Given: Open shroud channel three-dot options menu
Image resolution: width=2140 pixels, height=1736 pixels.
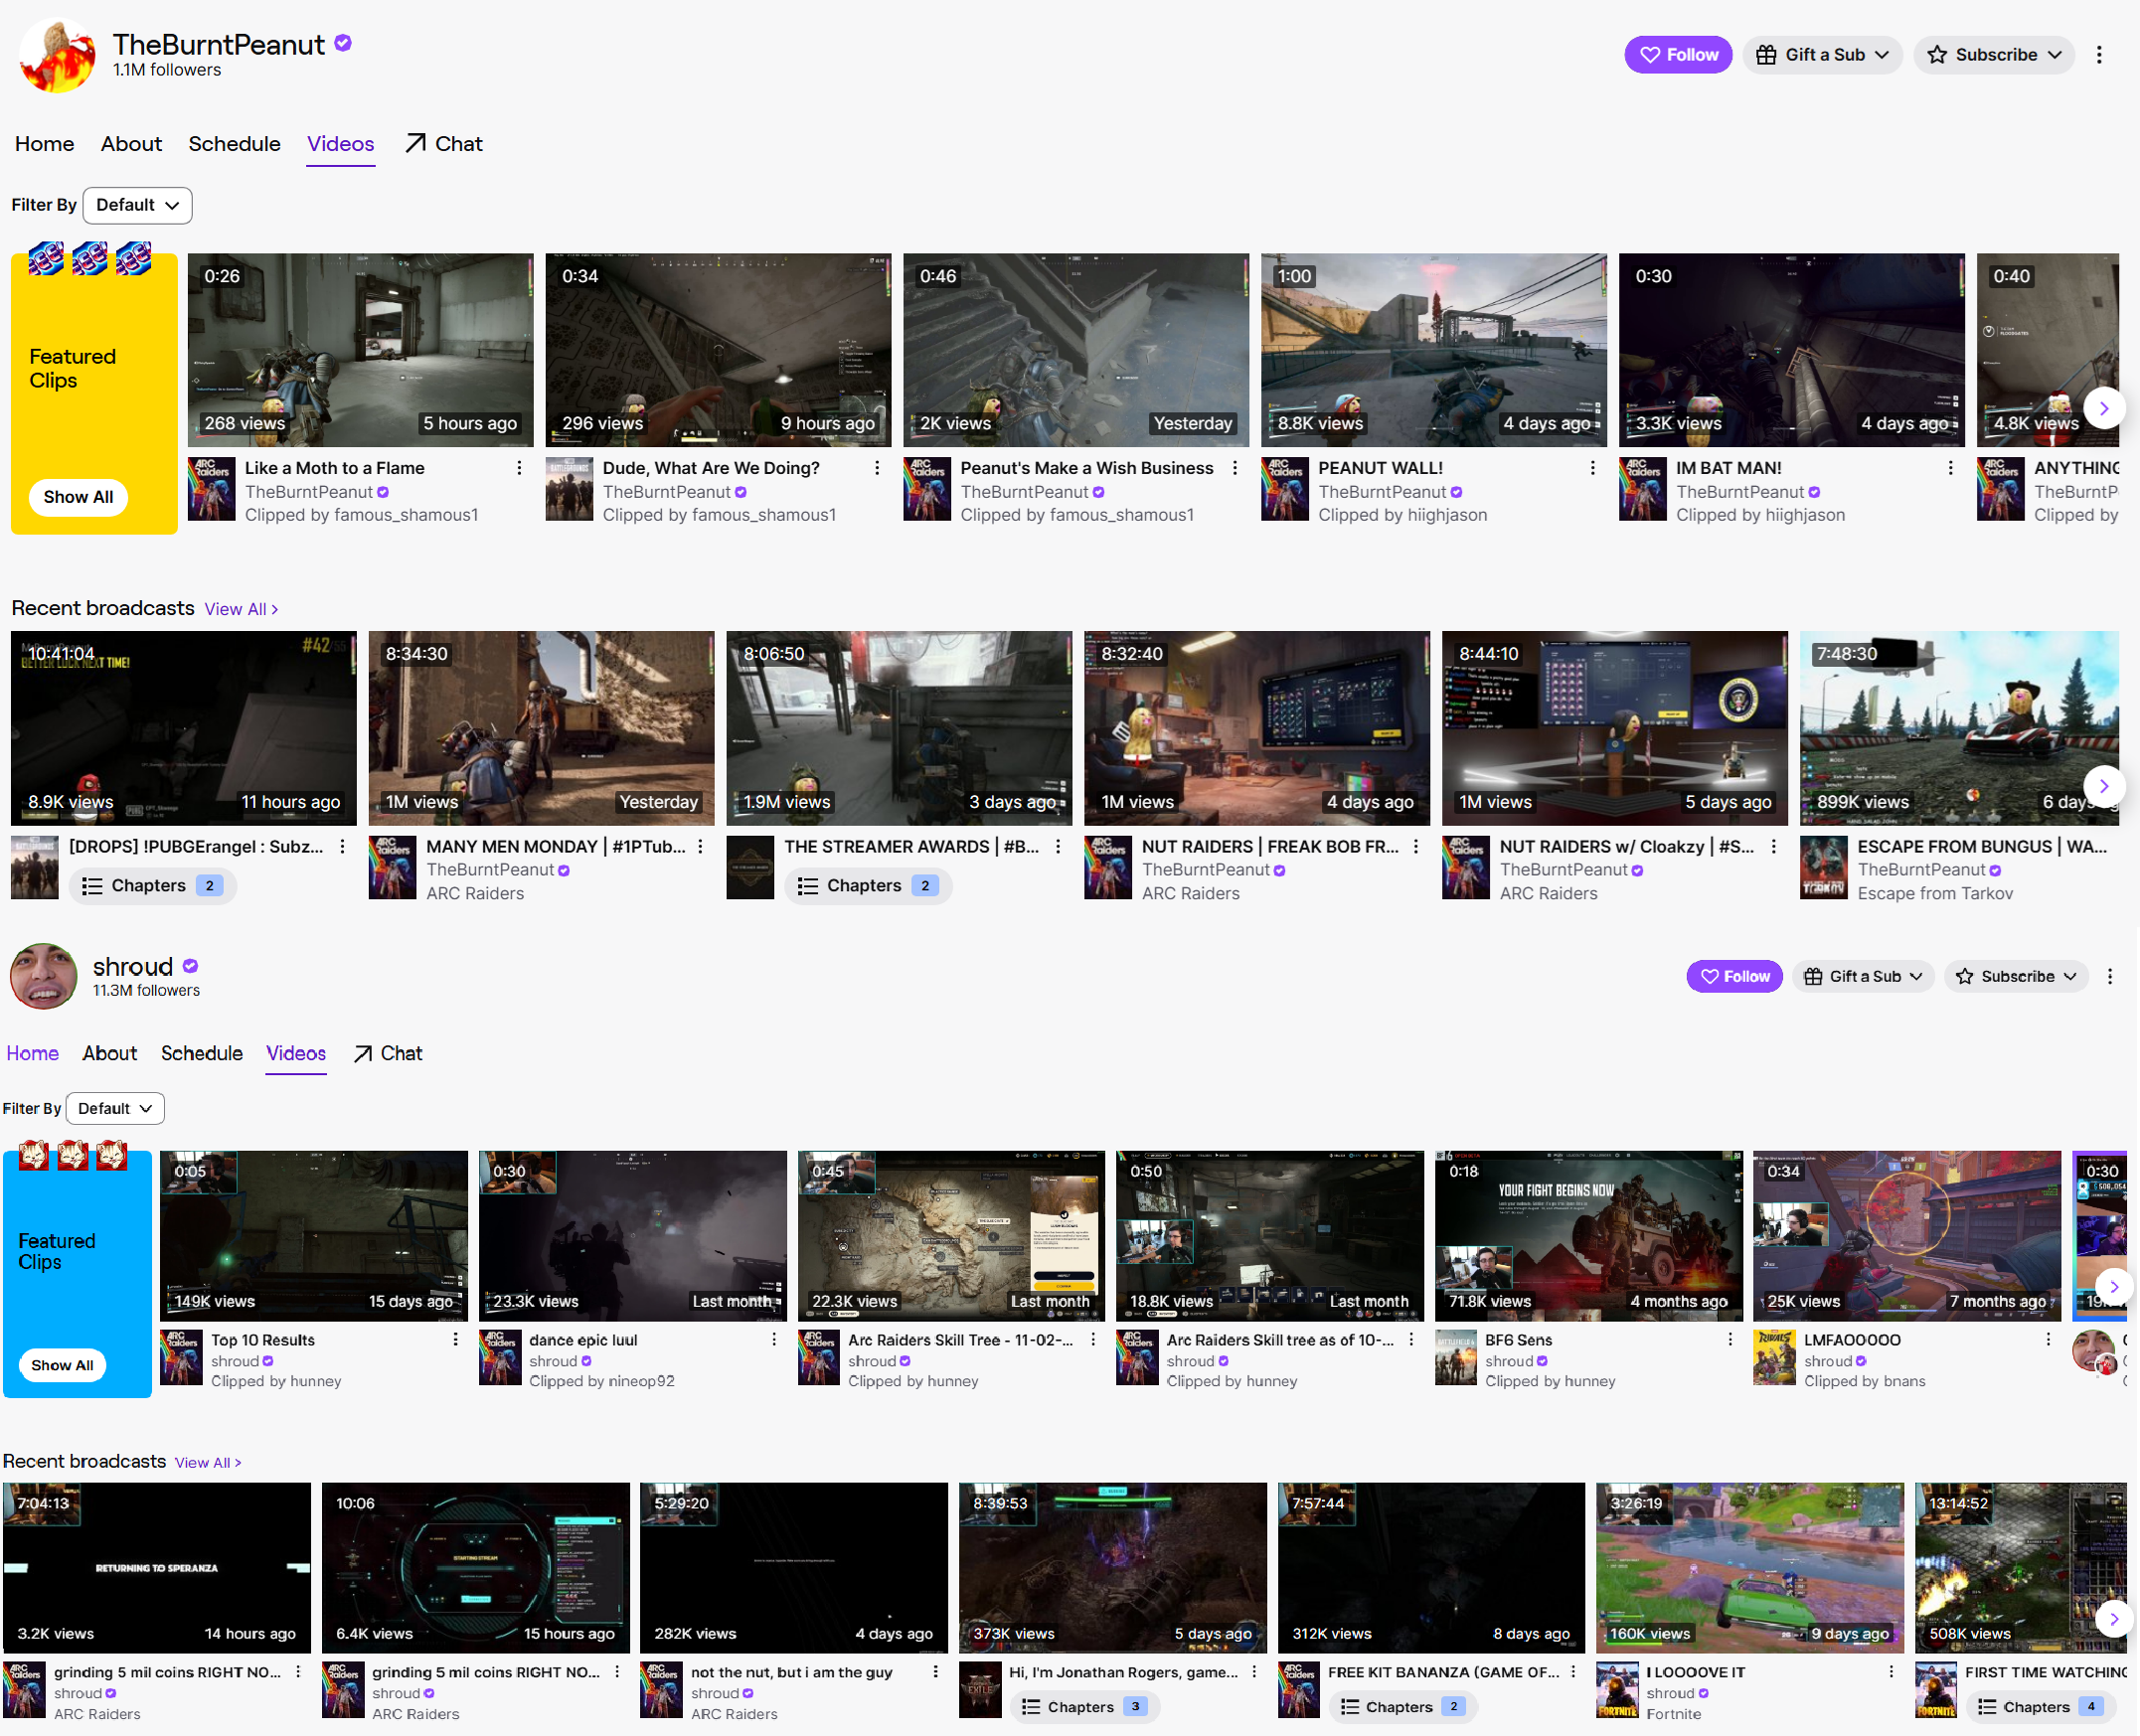Looking at the screenshot, I should 2109,976.
